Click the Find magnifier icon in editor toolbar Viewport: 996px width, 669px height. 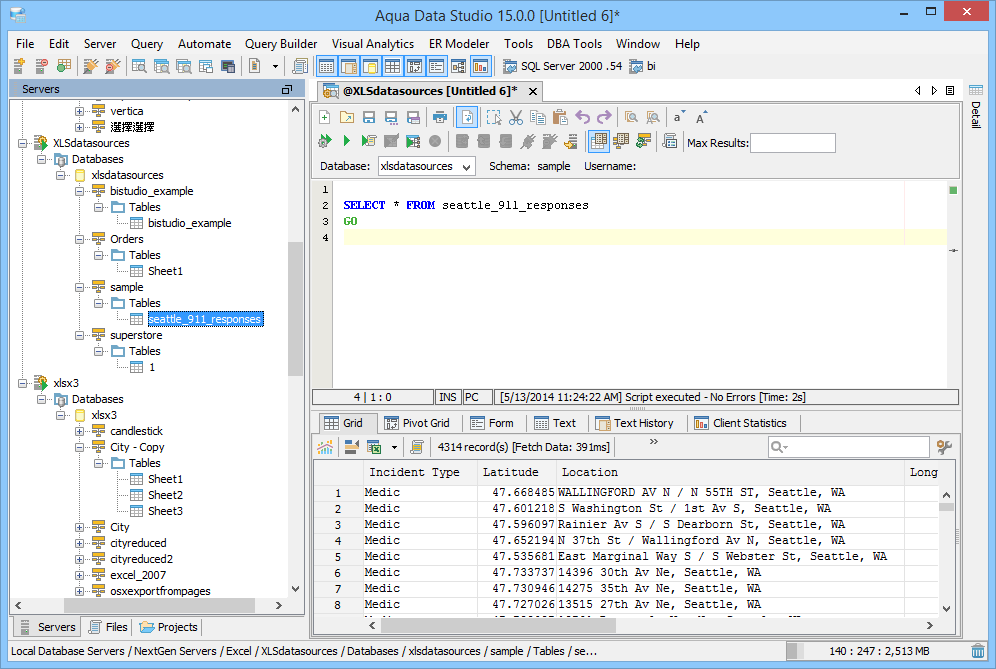(x=631, y=117)
